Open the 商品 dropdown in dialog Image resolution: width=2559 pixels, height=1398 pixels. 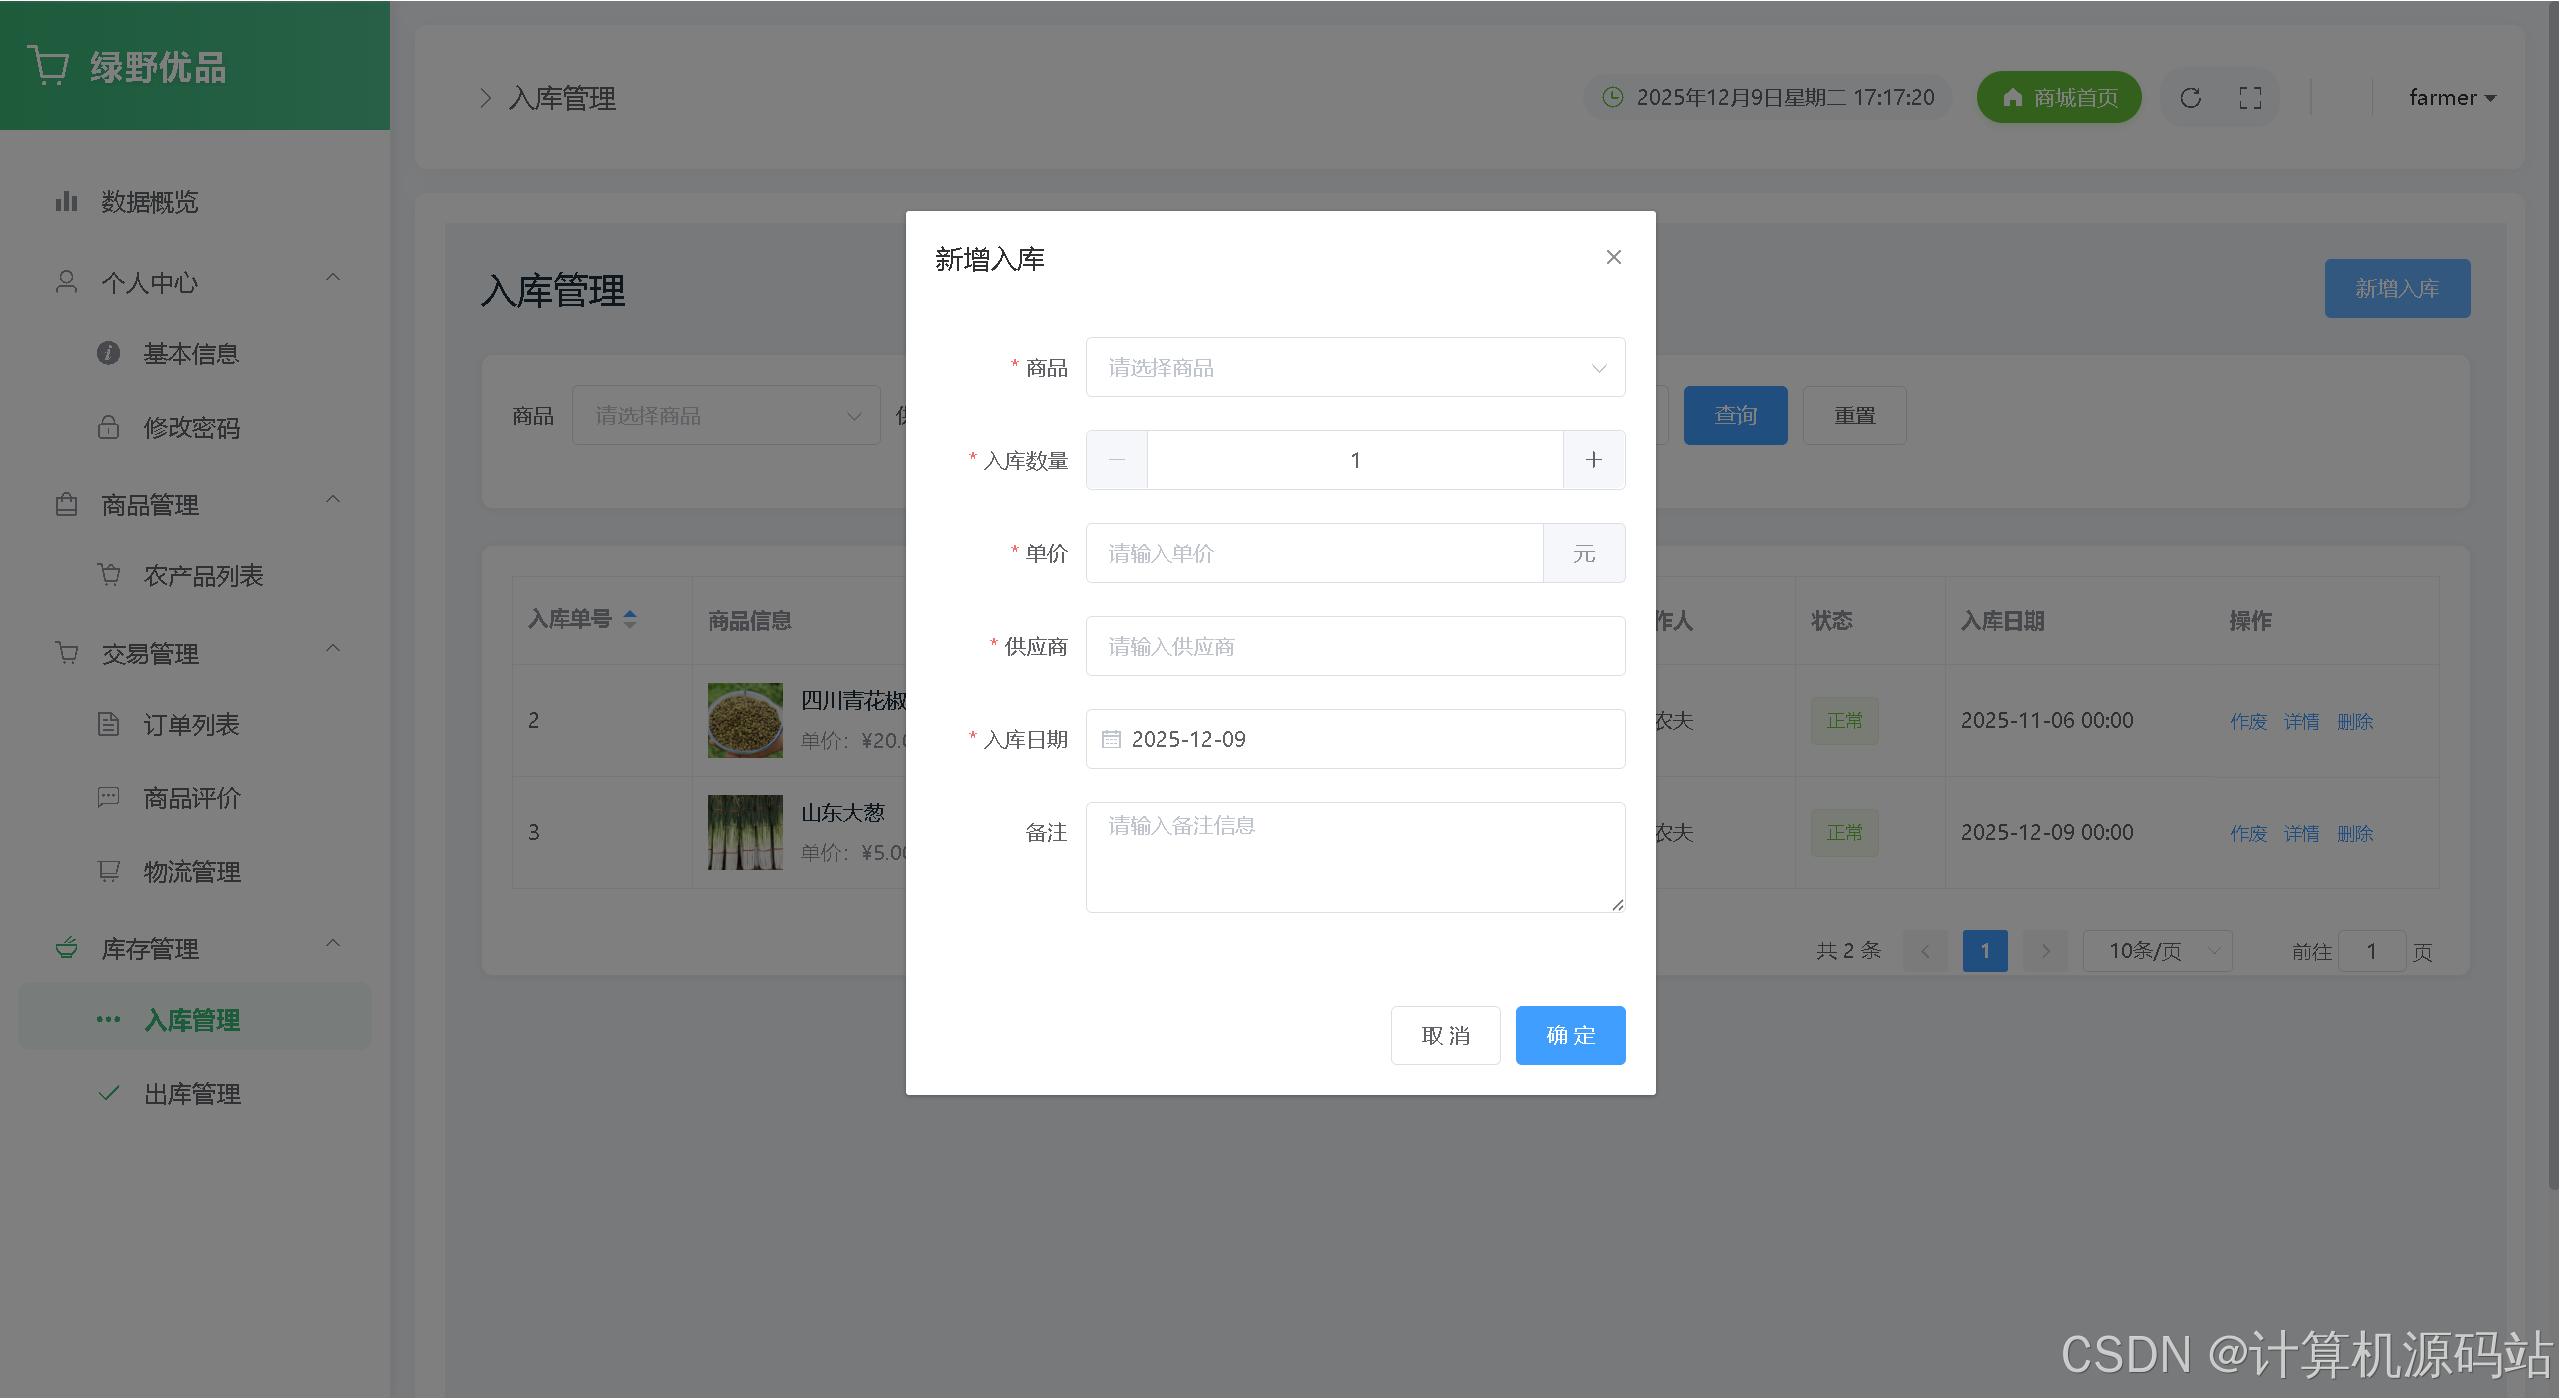pos(1355,368)
